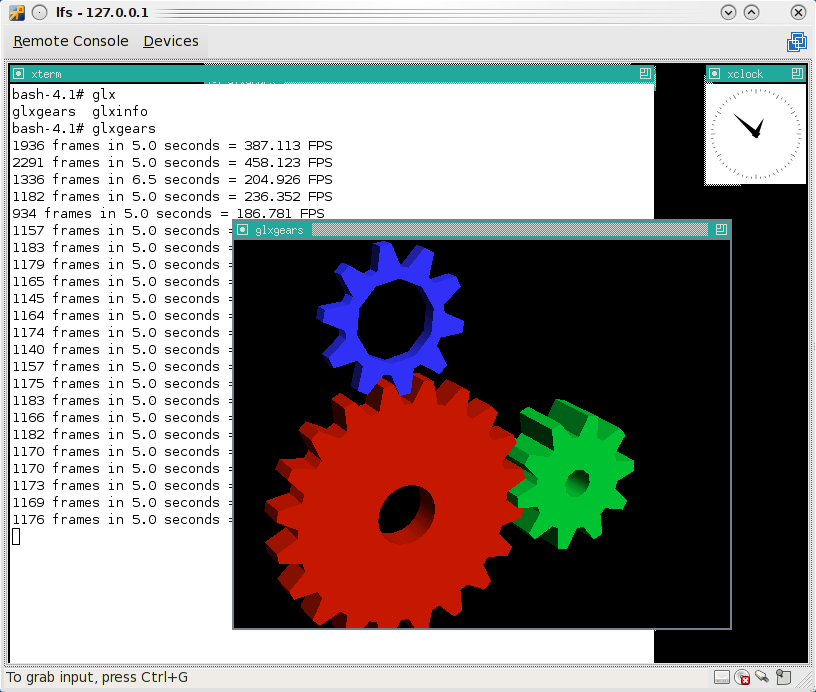
Task: Open the Remote Console menu
Action: pyautogui.click(x=71, y=41)
